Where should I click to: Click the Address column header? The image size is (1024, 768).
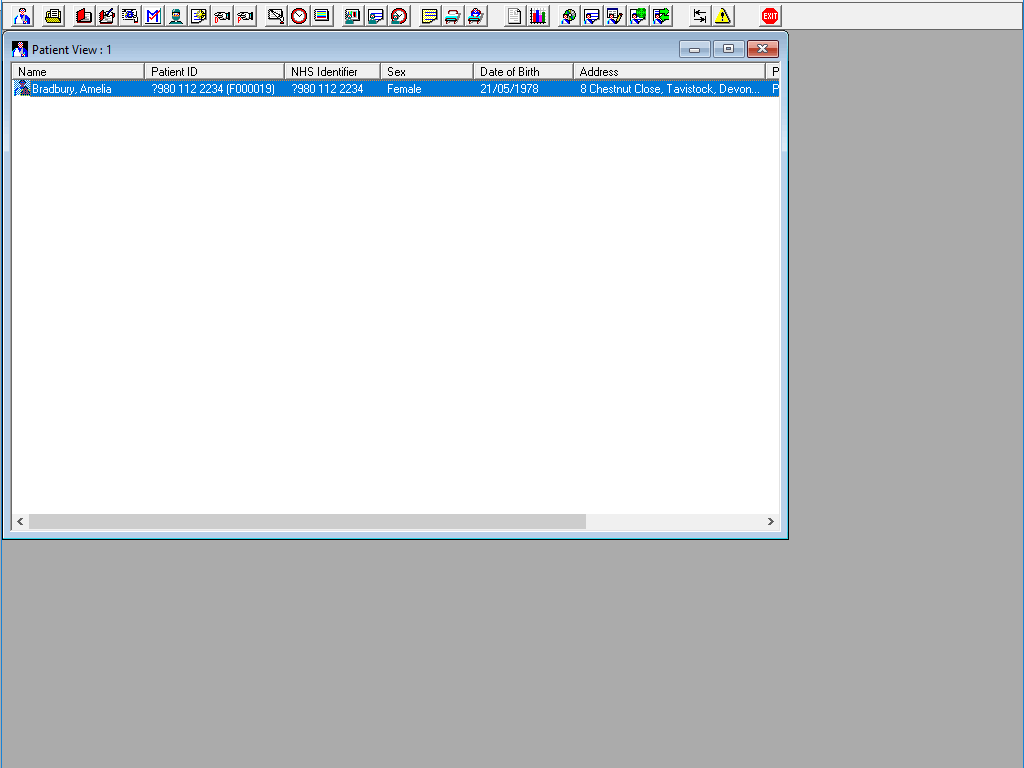pyautogui.click(x=669, y=71)
